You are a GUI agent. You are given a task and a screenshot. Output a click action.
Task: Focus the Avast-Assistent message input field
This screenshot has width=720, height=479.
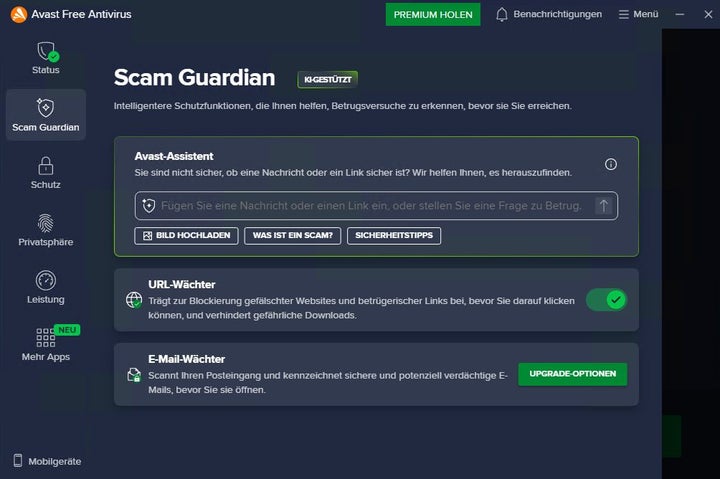pos(370,206)
